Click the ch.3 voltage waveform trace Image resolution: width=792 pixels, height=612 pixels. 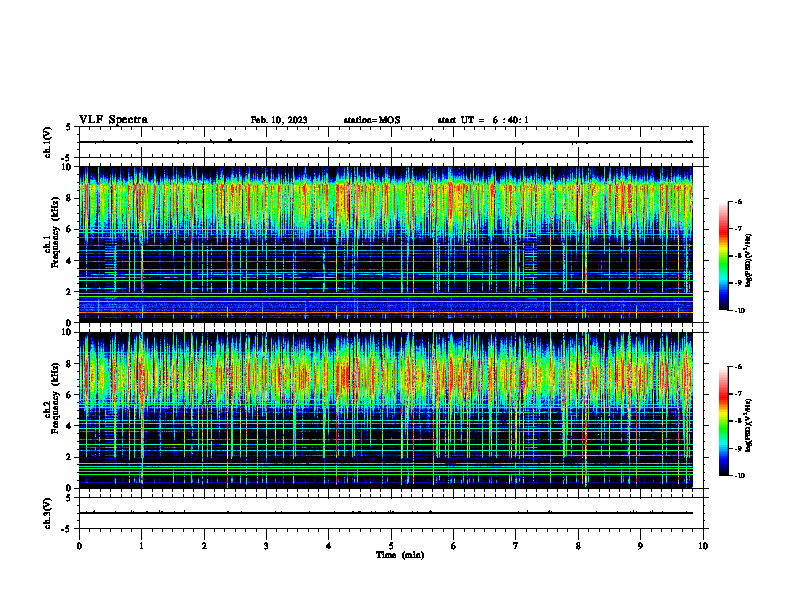pos(386,513)
